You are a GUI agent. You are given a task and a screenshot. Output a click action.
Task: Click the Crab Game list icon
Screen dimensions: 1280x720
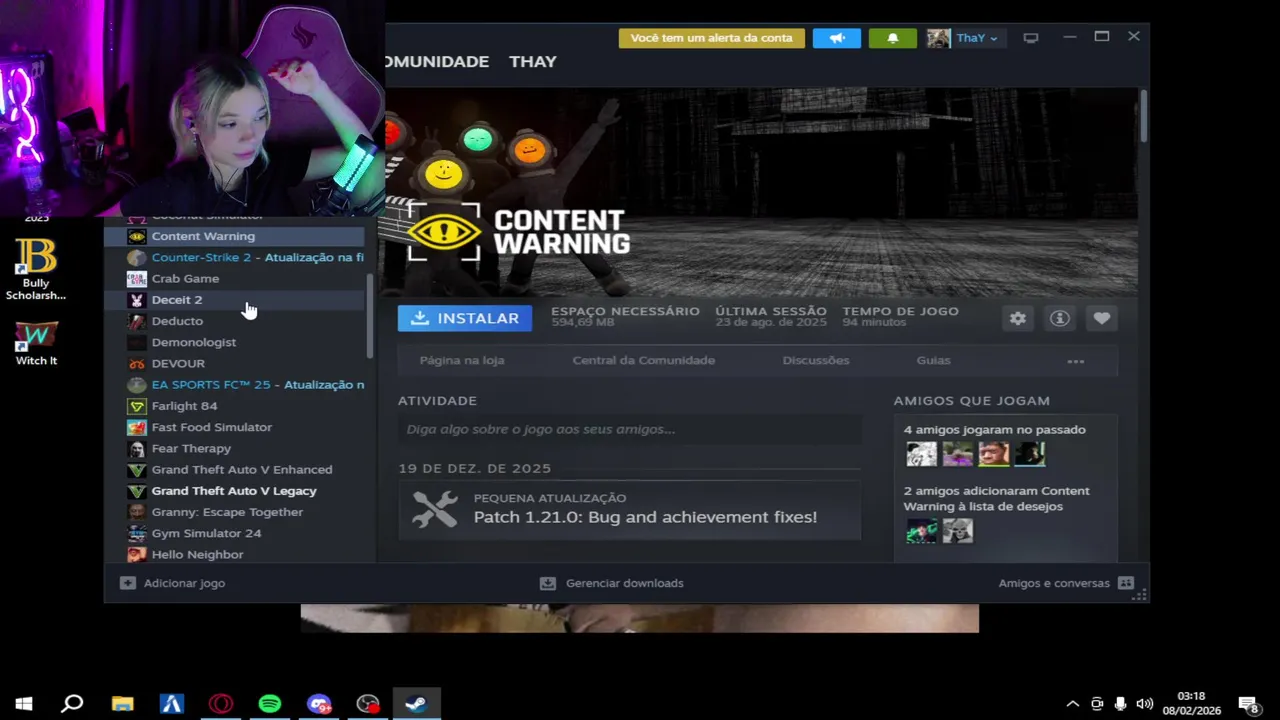point(136,279)
